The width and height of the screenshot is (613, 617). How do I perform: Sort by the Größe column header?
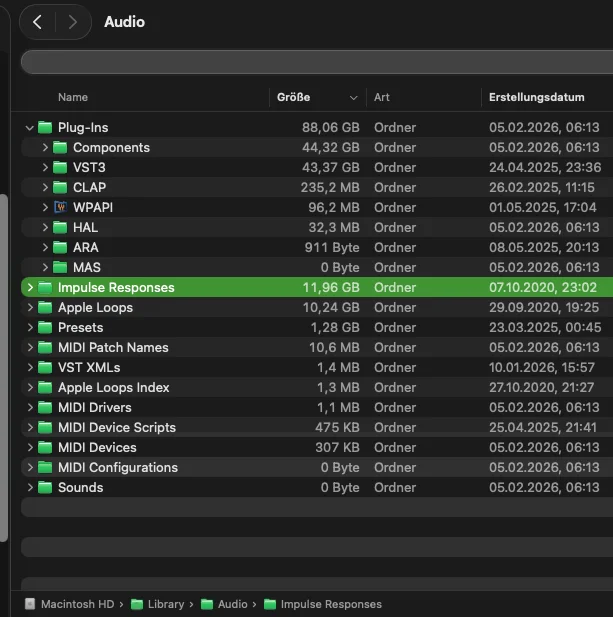[293, 97]
